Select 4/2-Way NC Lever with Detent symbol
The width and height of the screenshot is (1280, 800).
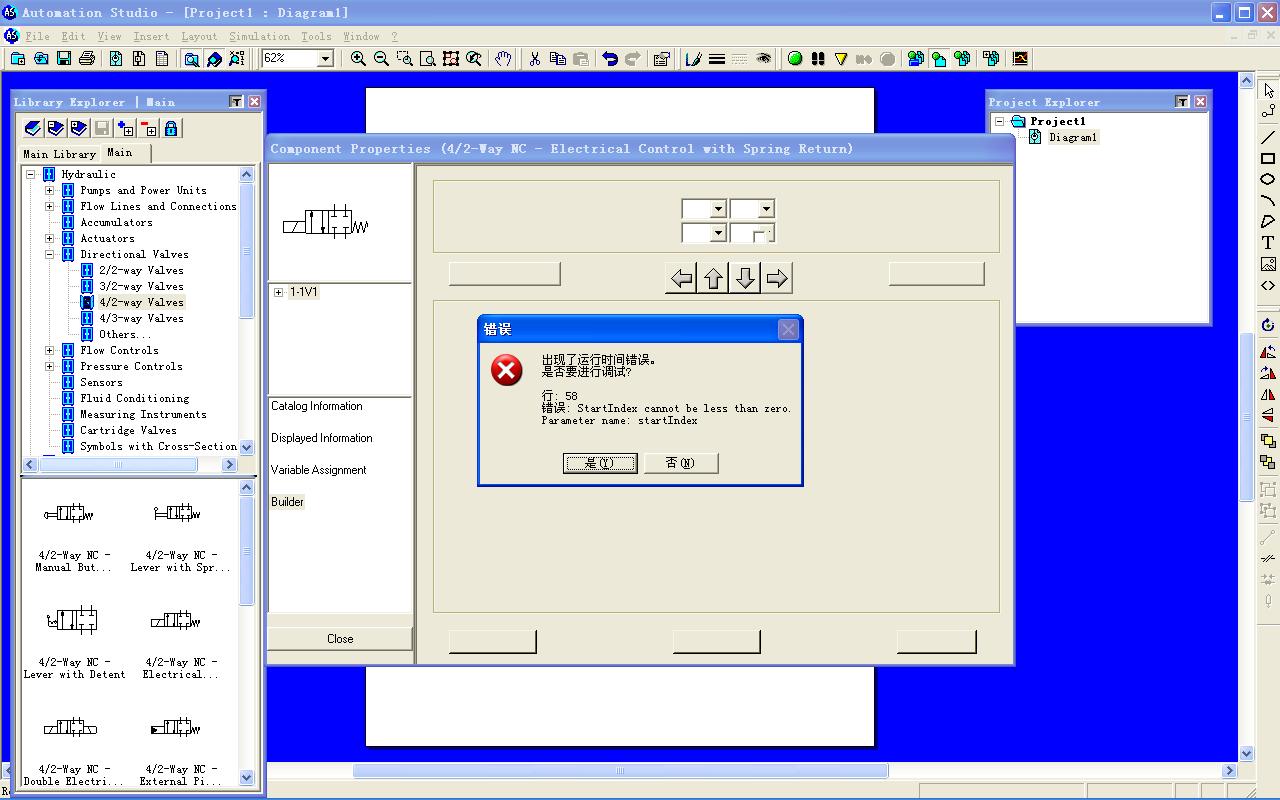[74, 640]
